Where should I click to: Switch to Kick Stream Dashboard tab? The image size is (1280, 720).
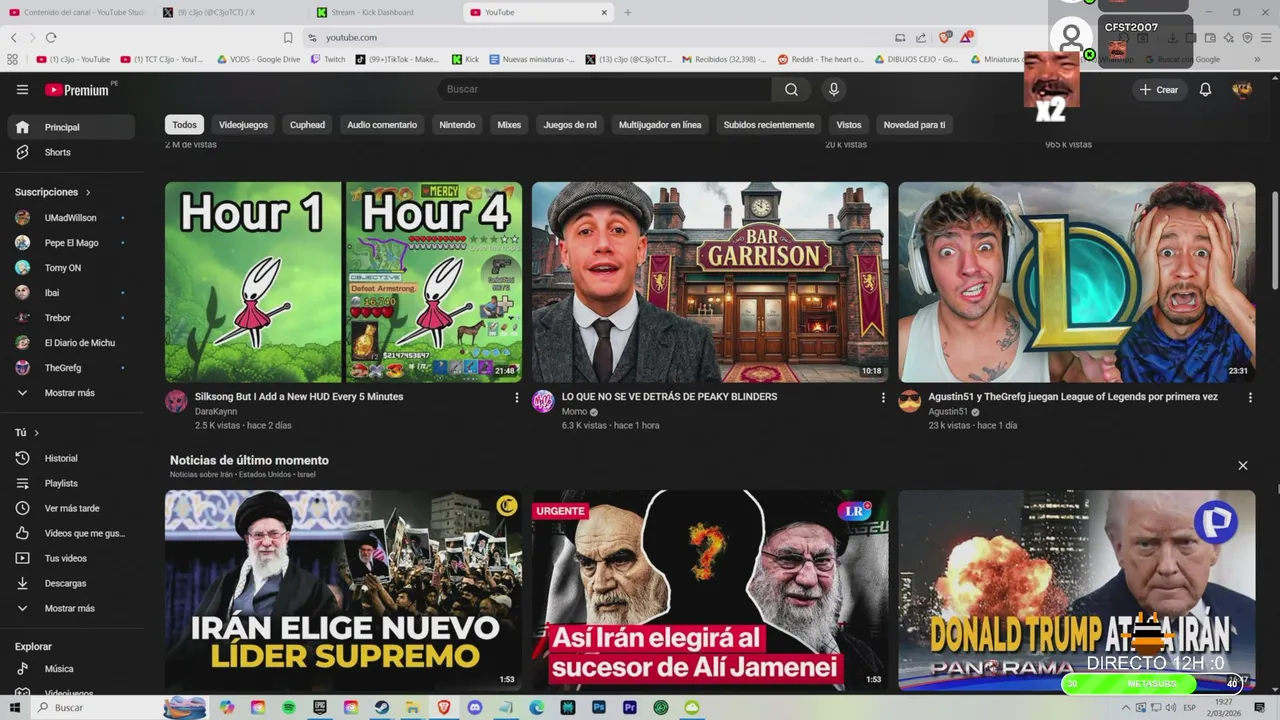coord(385,12)
